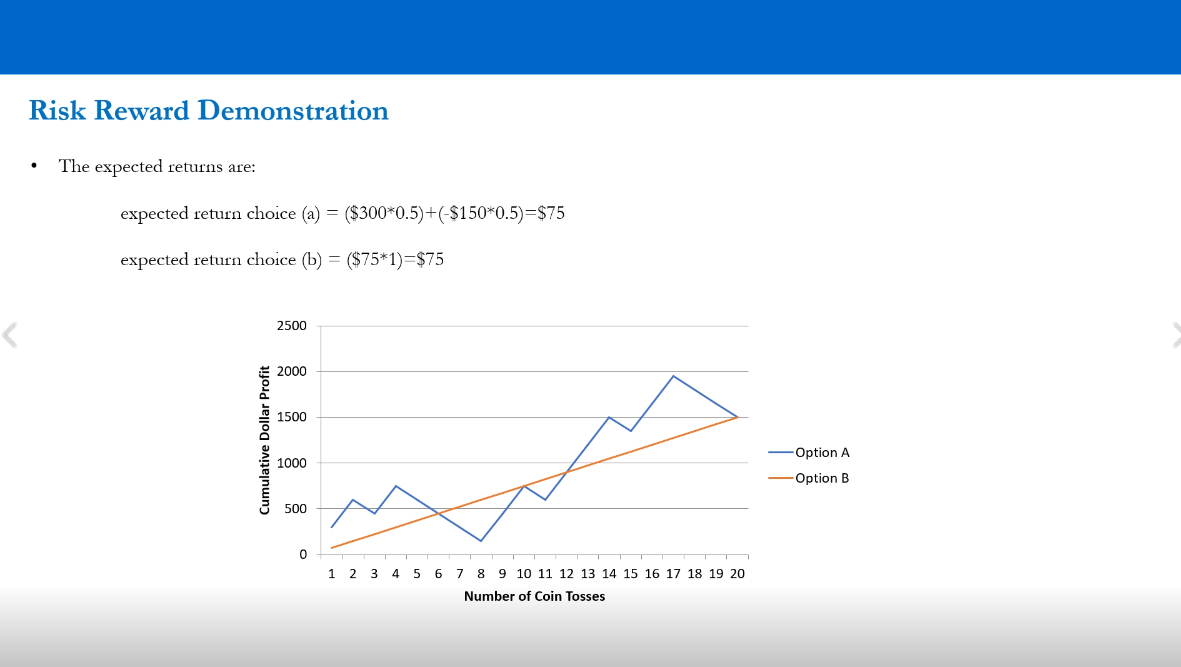This screenshot has height=667, width=1181.
Task: Click the Option A point at toss 14
Action: pyautogui.click(x=609, y=417)
